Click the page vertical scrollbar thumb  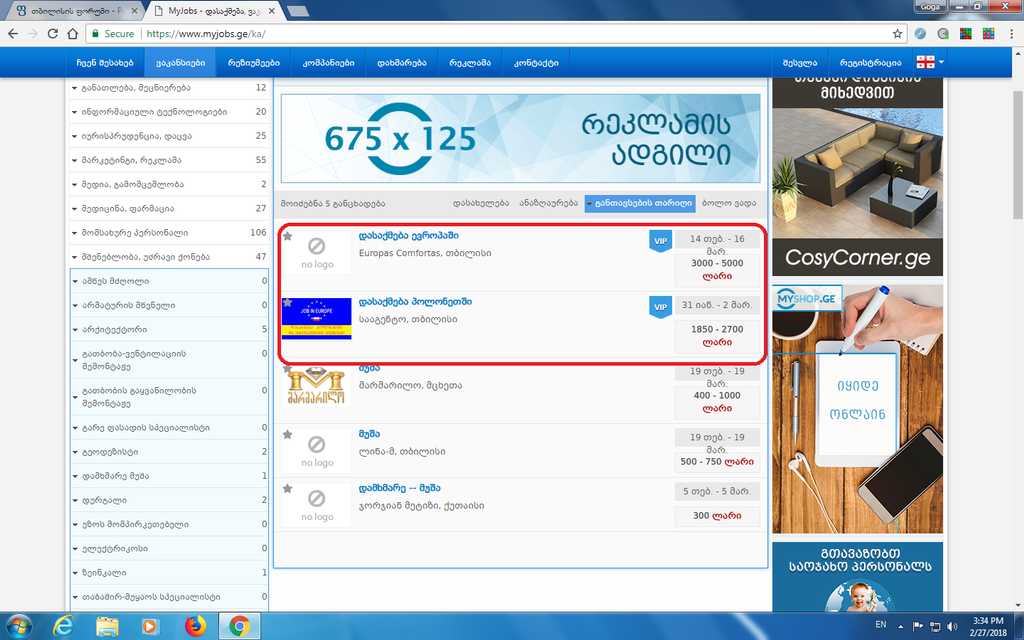1017,153
